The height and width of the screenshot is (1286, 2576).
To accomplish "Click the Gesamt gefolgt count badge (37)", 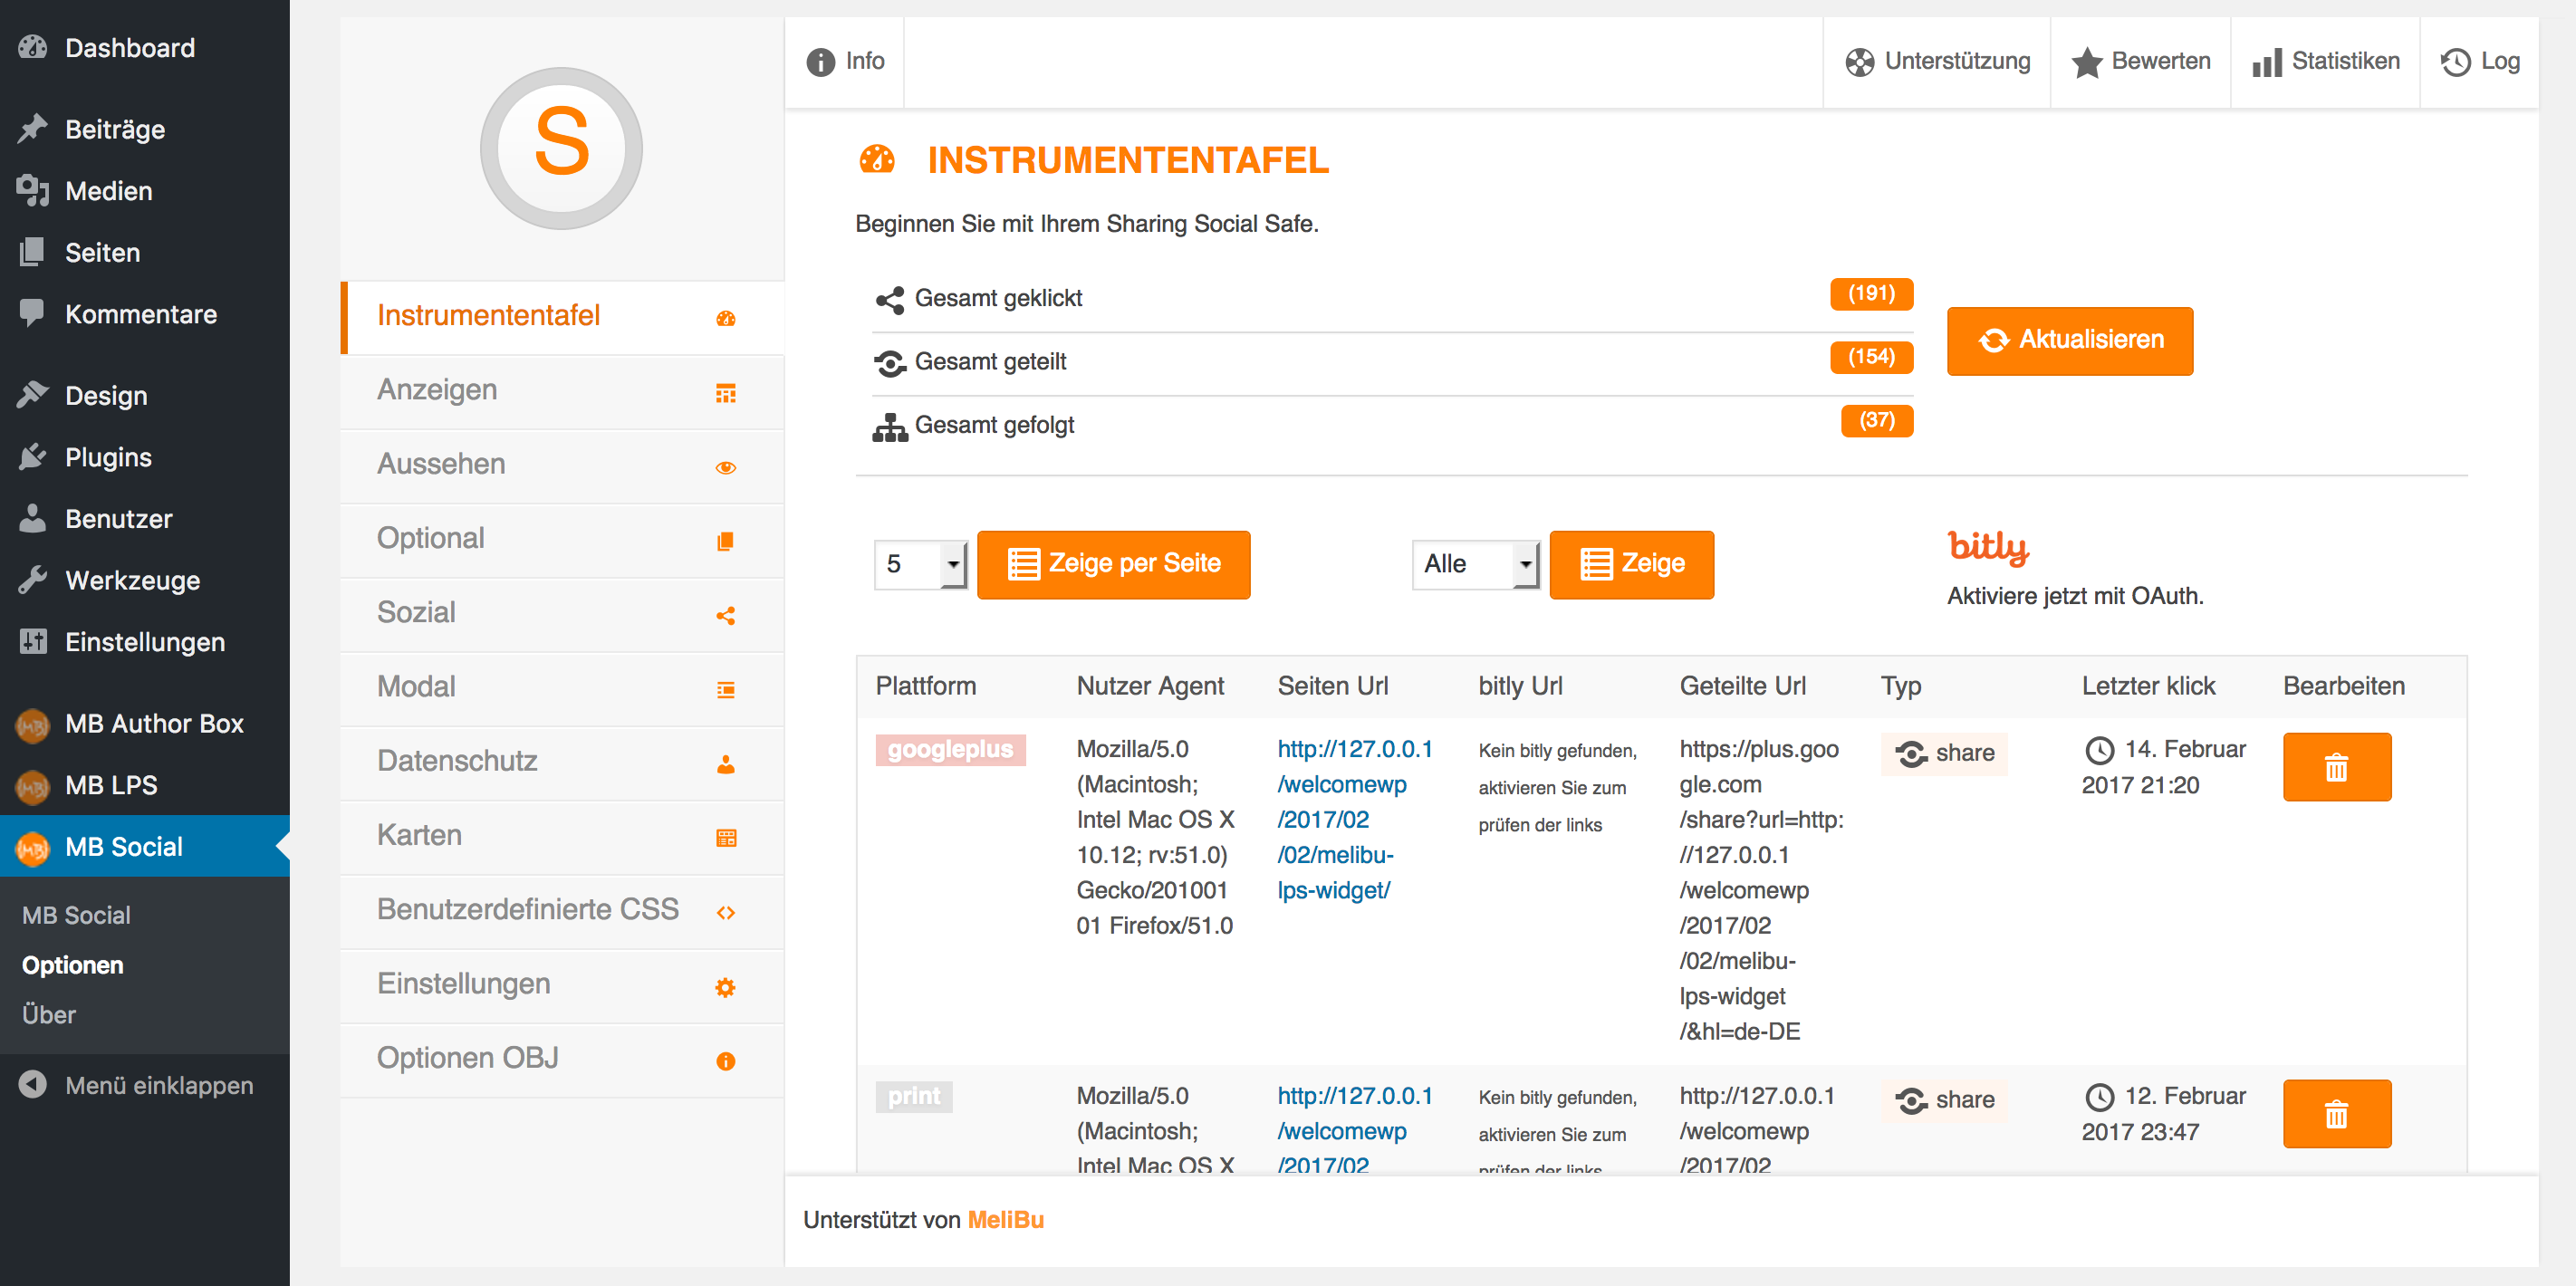I will click(x=1877, y=421).
